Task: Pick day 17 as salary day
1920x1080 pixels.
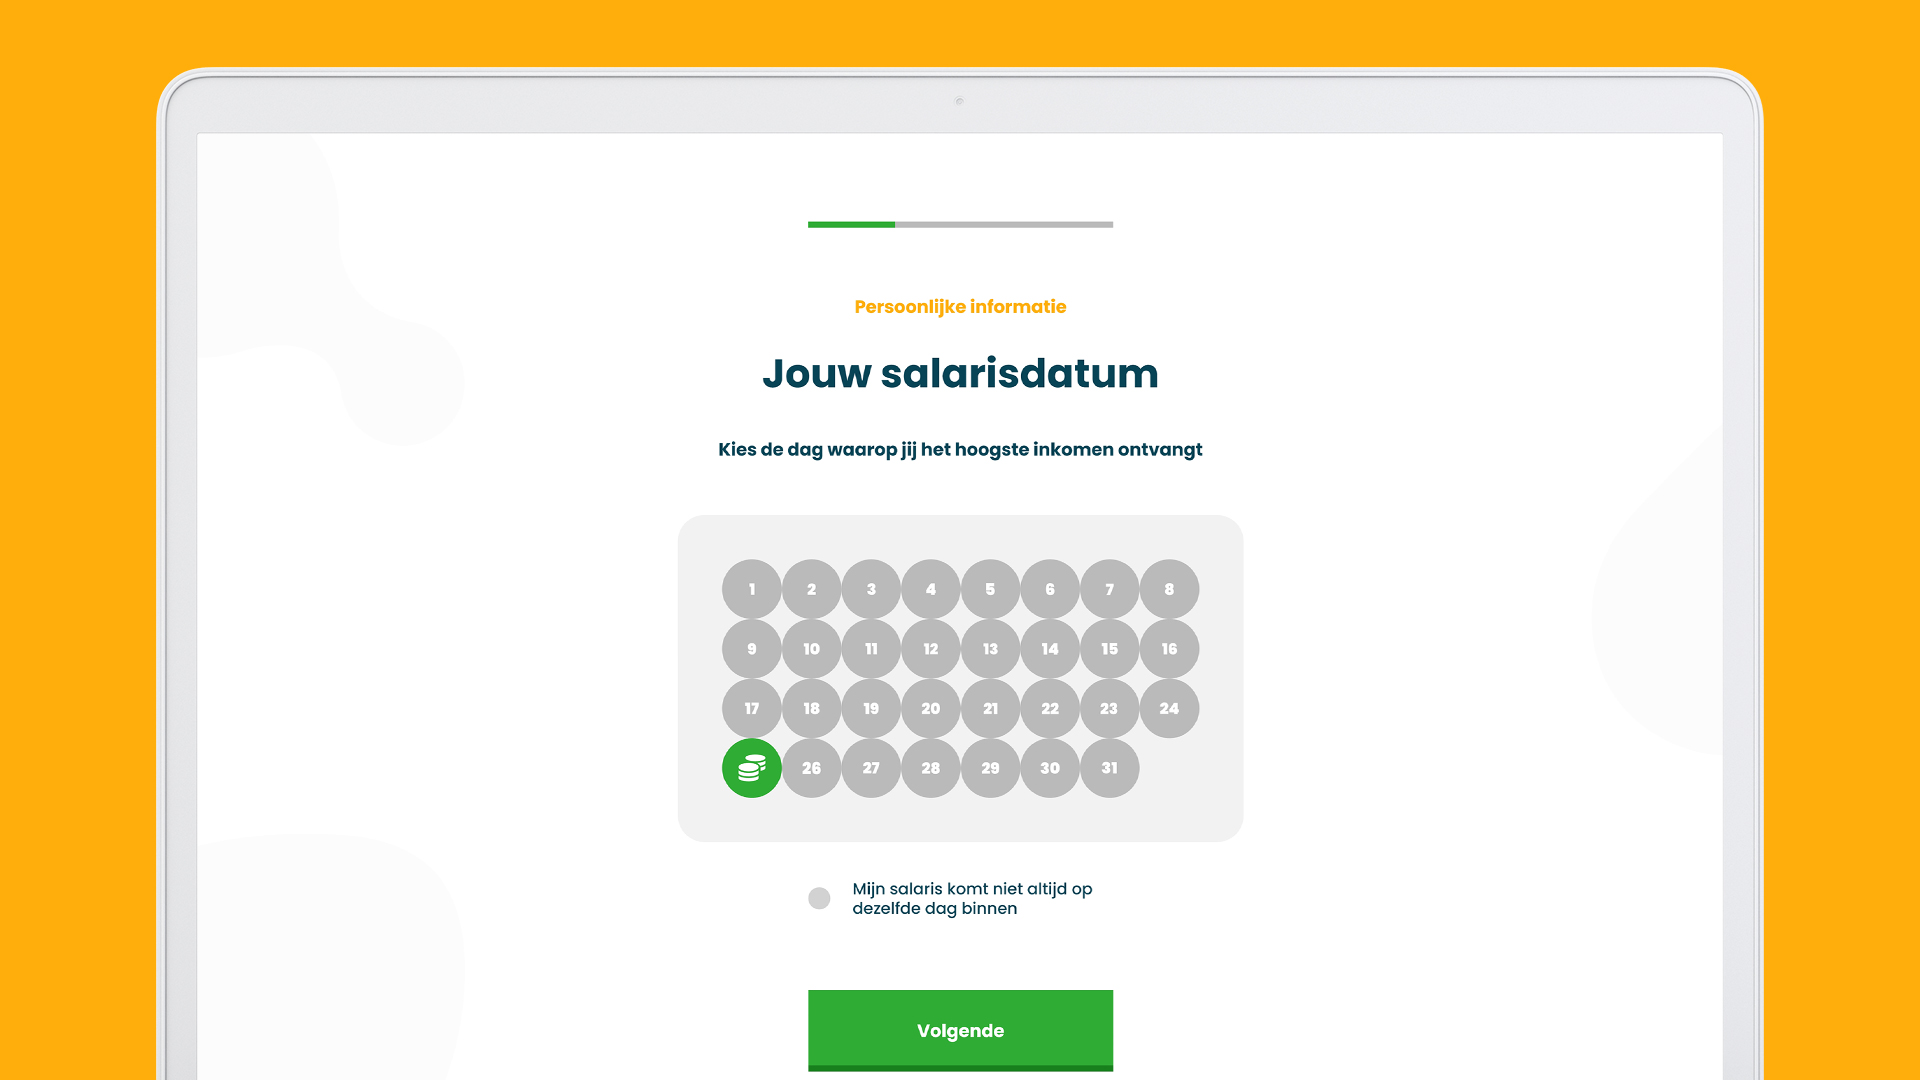Action: 751,708
